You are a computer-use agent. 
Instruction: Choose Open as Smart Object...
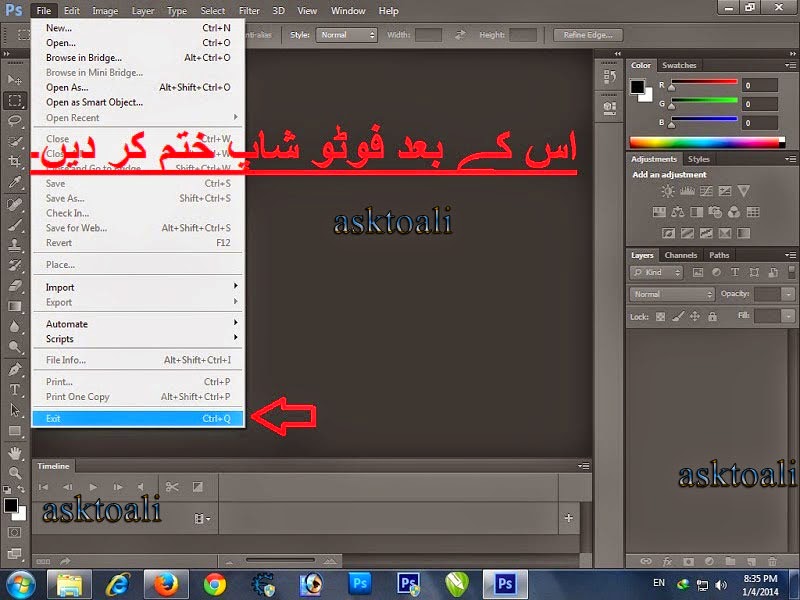138,102
